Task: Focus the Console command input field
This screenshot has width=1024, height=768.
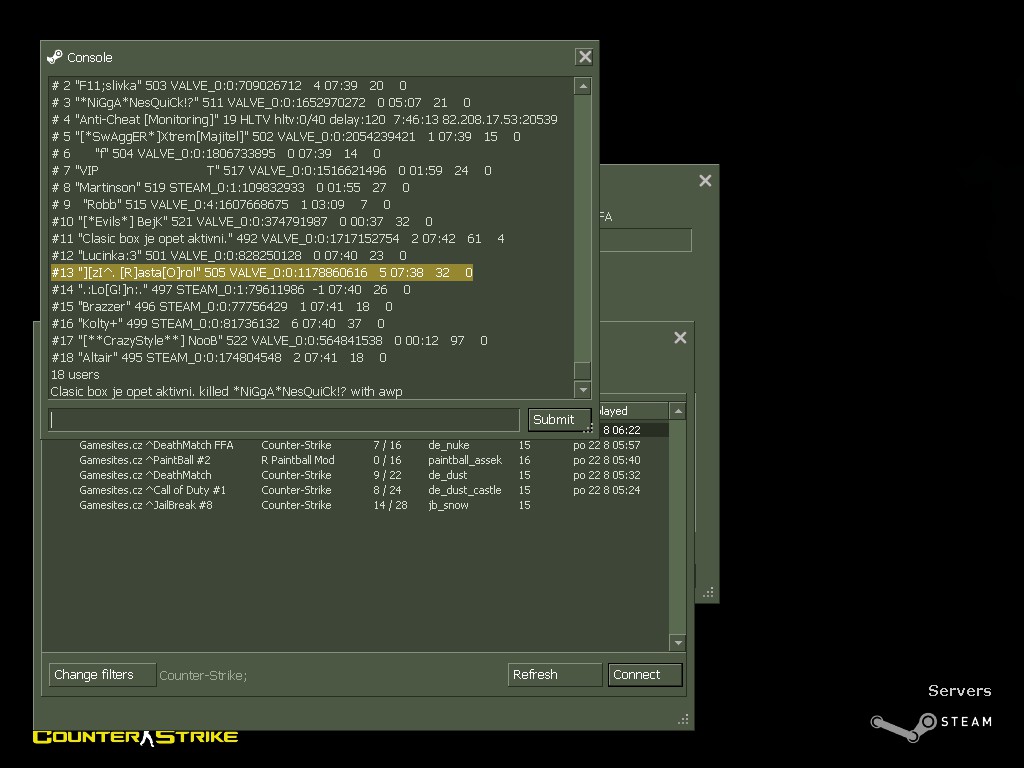Action: [284, 420]
